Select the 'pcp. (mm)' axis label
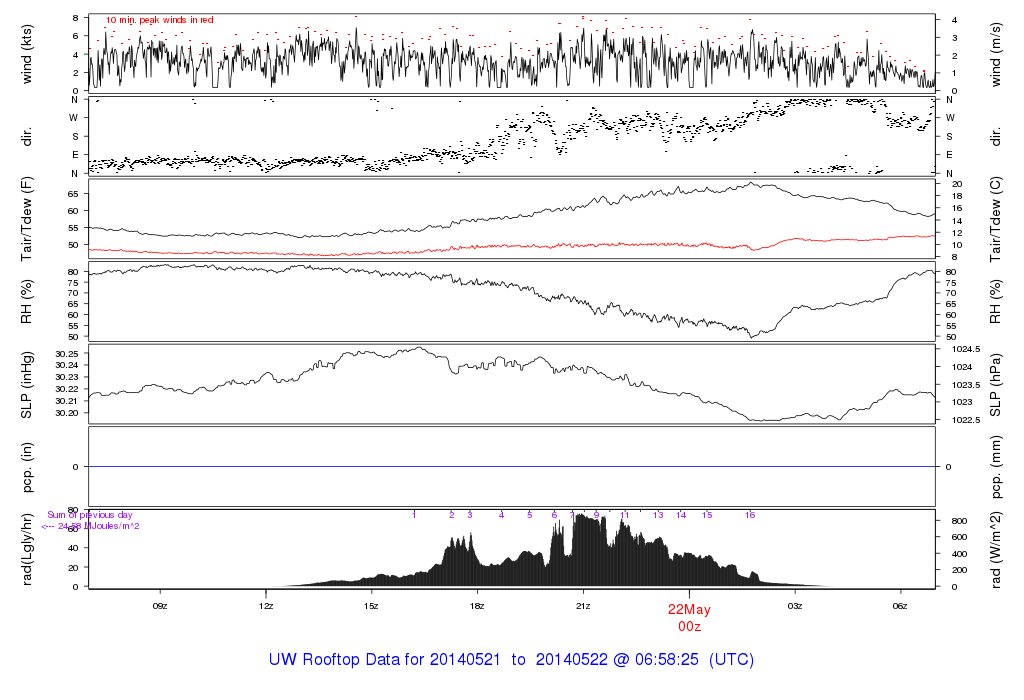This screenshot has width=1024, height=700. pos(995,467)
